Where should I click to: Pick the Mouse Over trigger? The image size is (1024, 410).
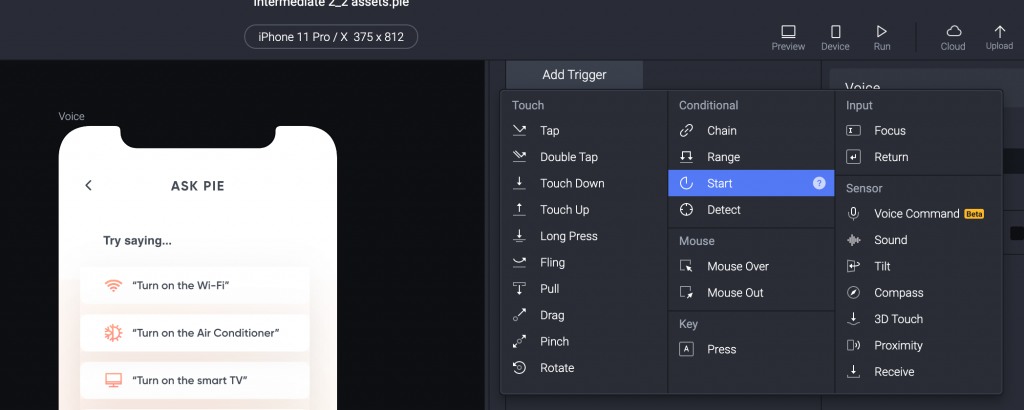pyautogui.click(x=737, y=266)
